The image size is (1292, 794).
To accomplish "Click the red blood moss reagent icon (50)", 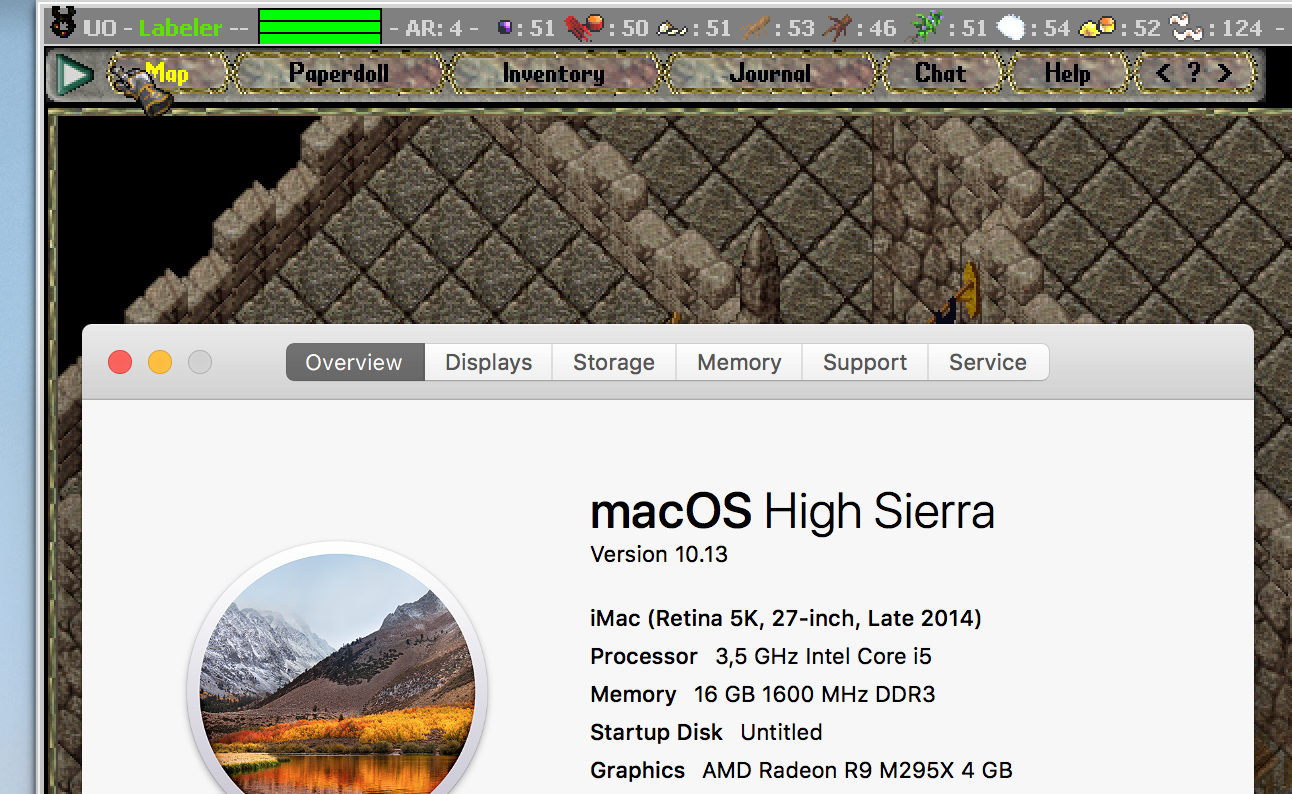I will point(582,27).
